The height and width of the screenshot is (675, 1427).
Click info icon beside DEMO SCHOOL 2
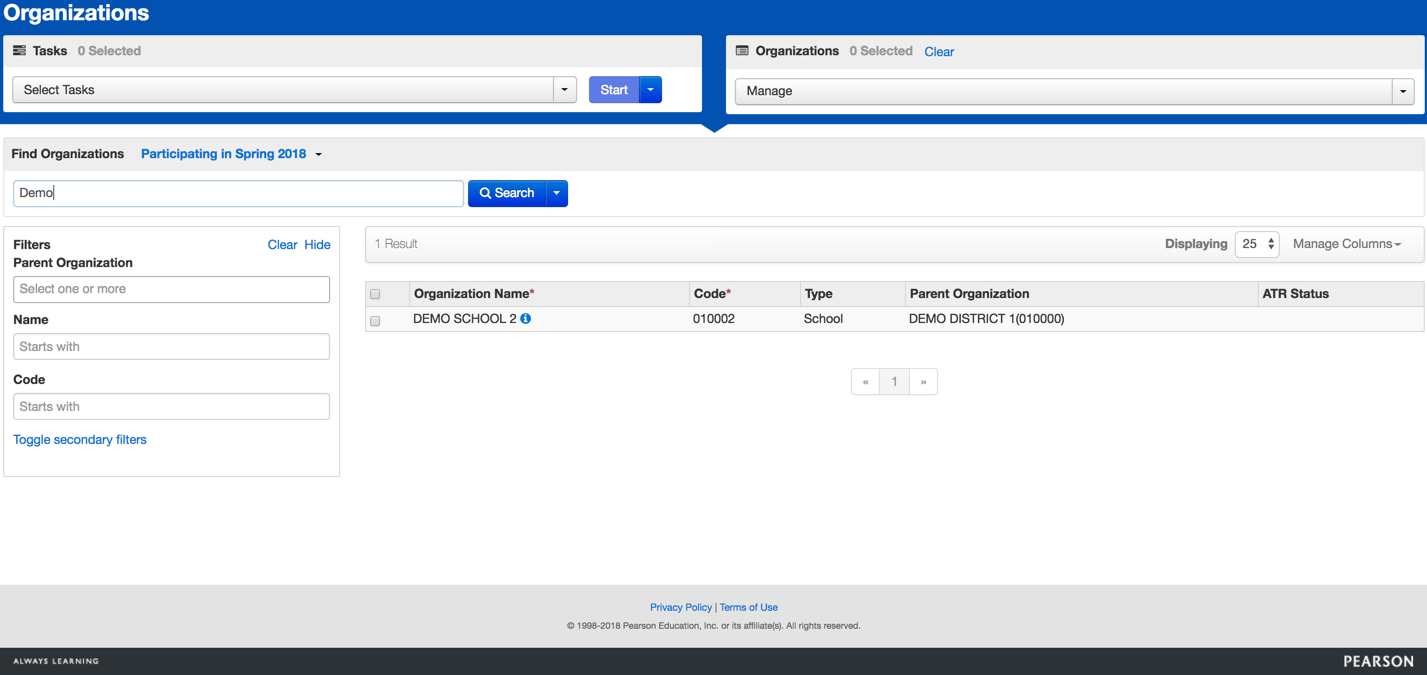click(x=525, y=319)
